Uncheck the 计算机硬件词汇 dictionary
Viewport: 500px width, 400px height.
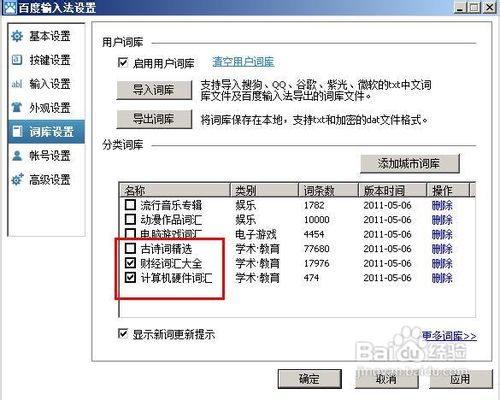[130, 277]
